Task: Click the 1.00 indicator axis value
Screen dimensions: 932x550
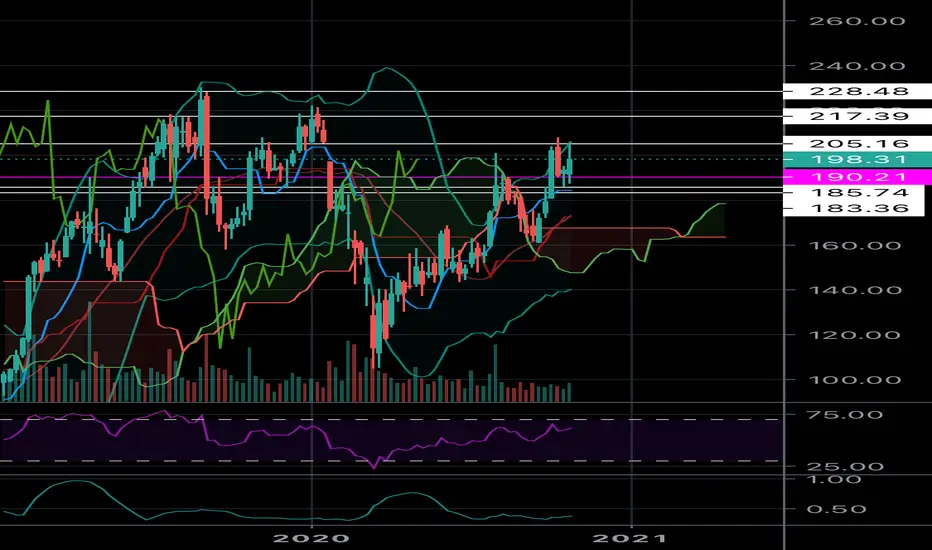Action: pyautogui.click(x=833, y=479)
